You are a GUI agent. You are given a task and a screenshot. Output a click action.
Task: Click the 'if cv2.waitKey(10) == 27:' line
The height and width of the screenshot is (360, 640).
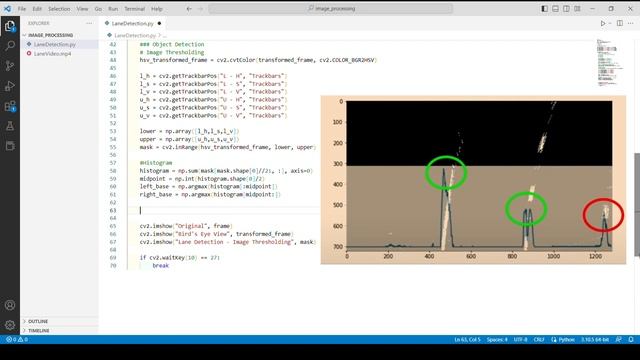click(180, 258)
